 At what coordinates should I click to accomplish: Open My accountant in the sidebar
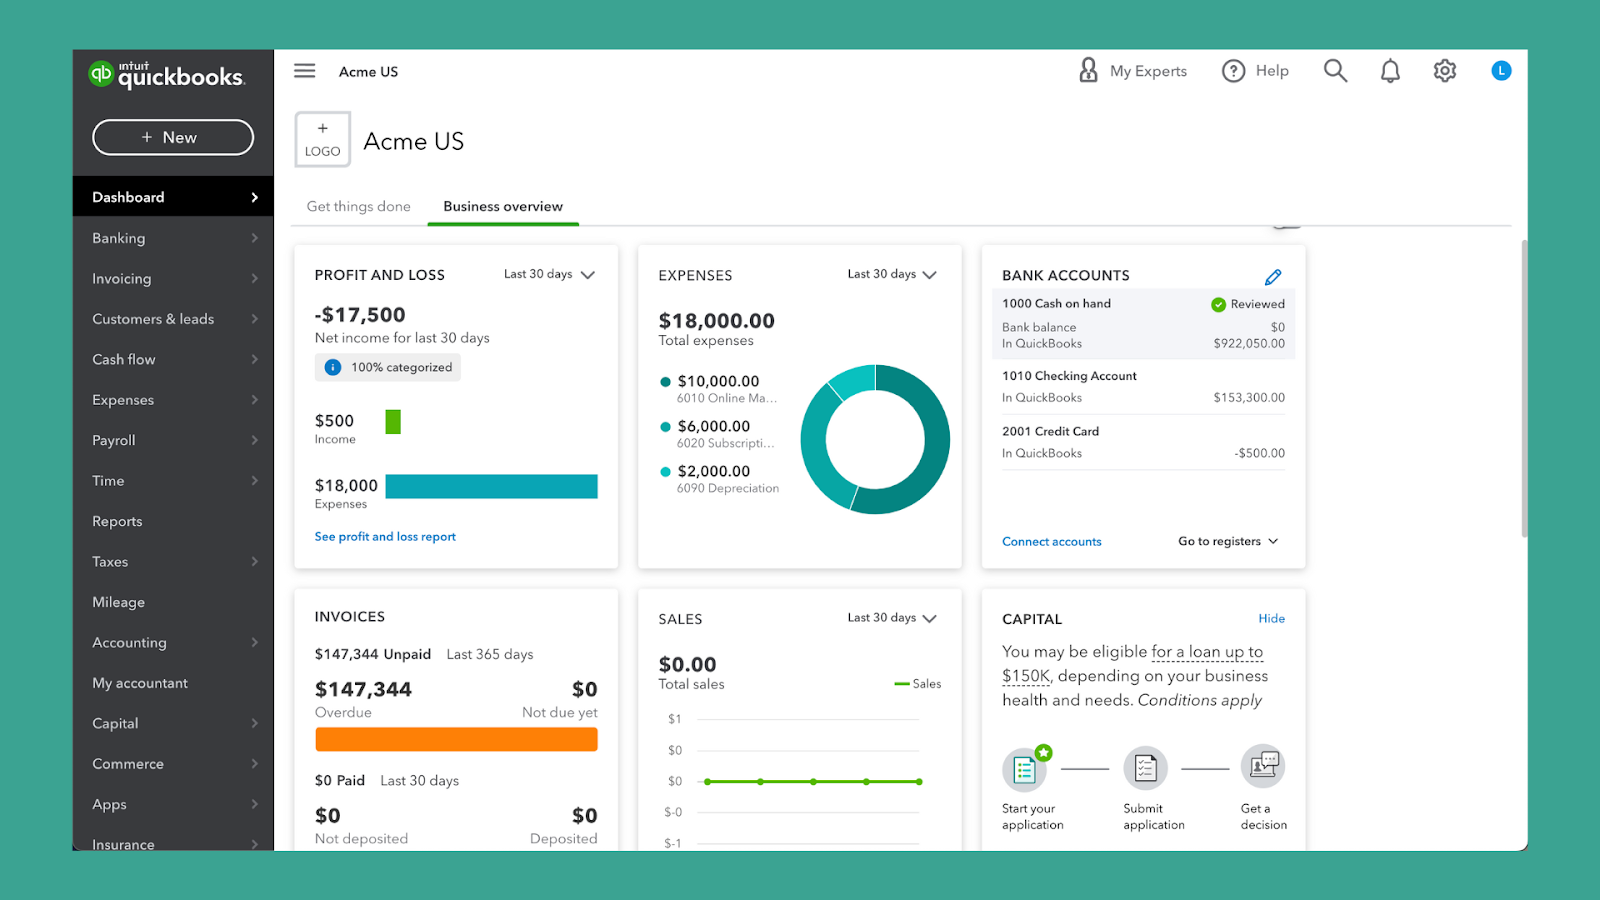[173, 683]
